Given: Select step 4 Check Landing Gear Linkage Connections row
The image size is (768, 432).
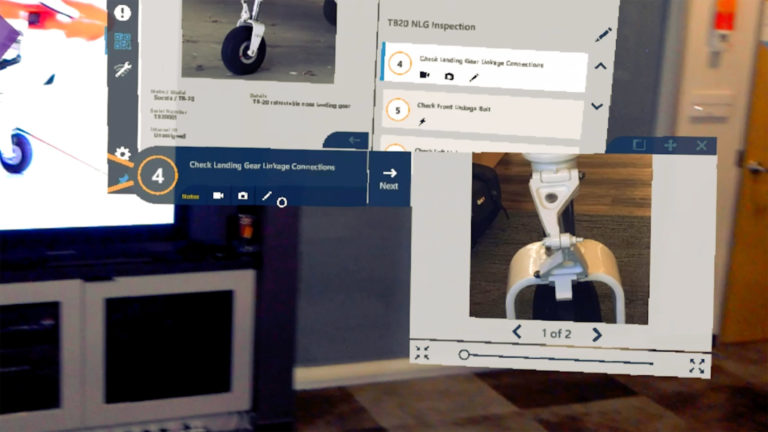Looking at the screenshot, I should (x=485, y=67).
